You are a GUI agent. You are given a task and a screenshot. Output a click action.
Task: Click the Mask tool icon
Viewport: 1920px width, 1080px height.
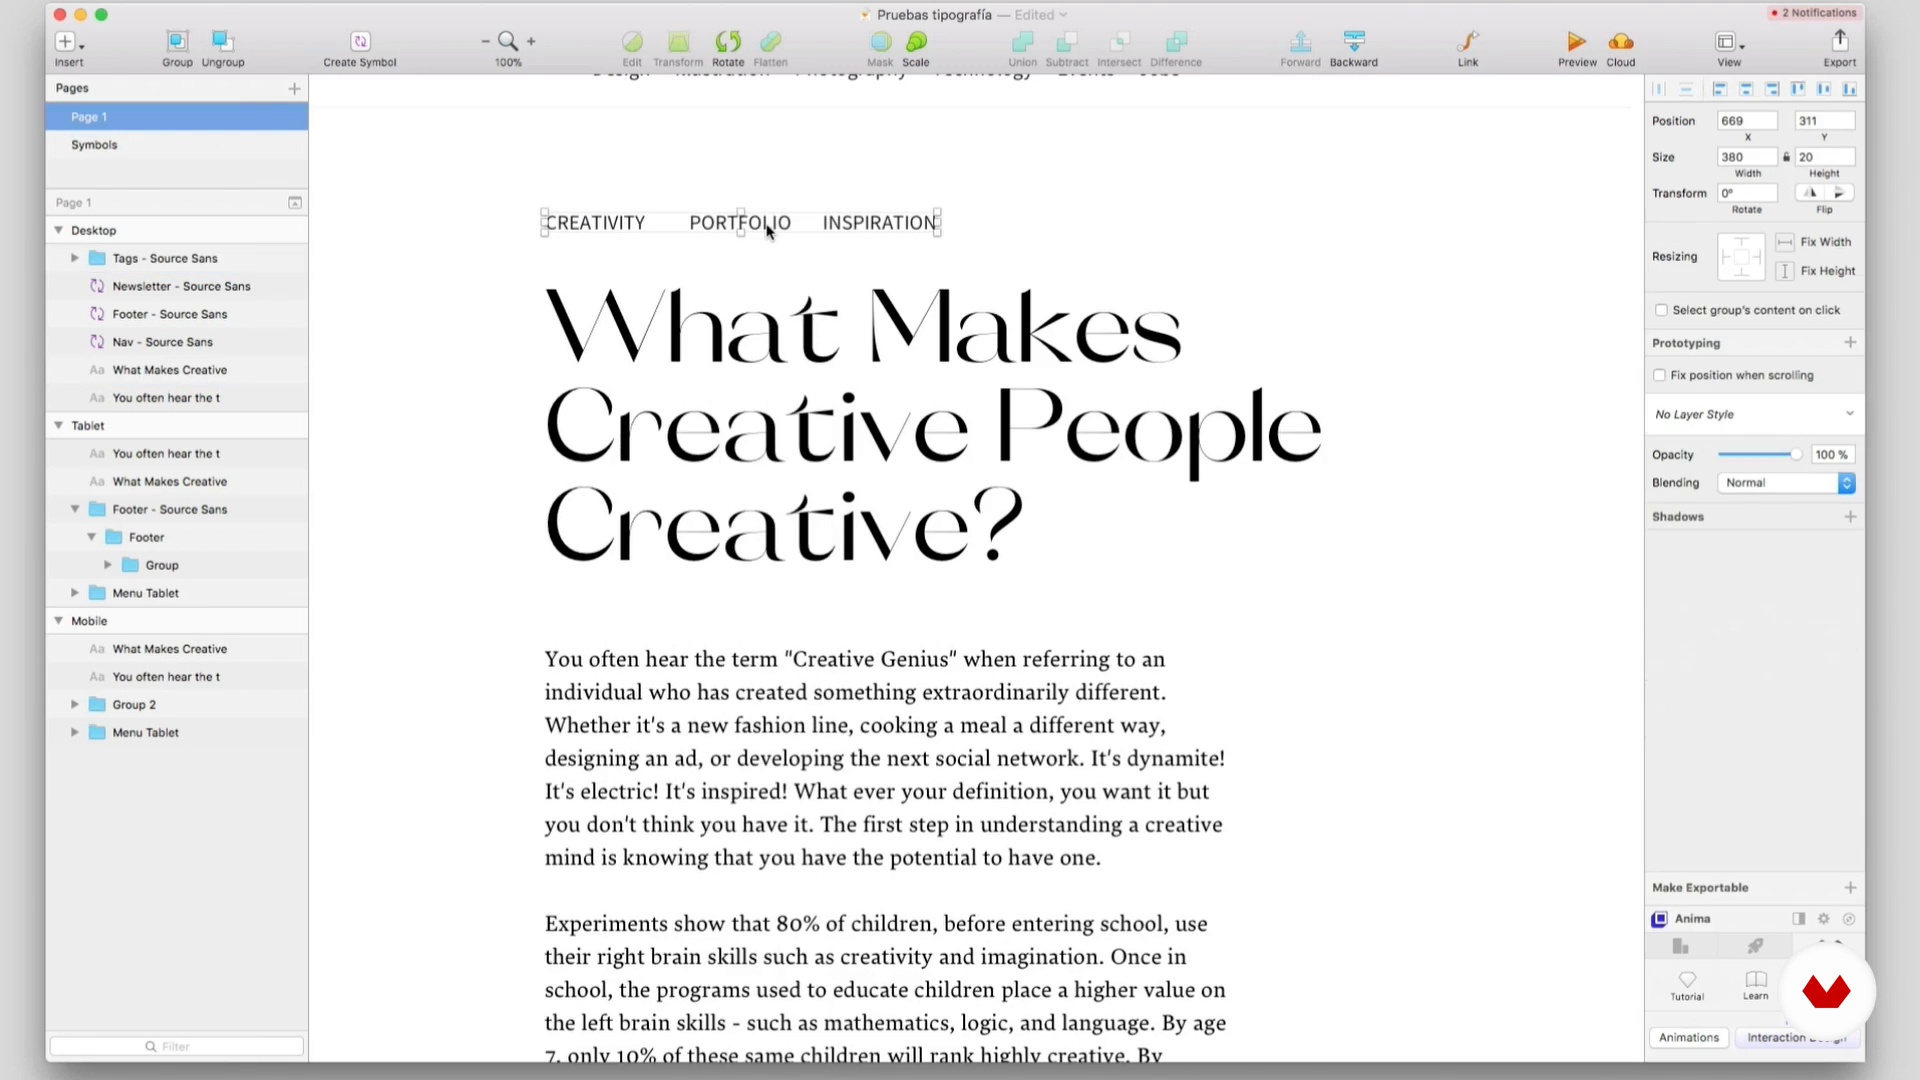pos(880,41)
